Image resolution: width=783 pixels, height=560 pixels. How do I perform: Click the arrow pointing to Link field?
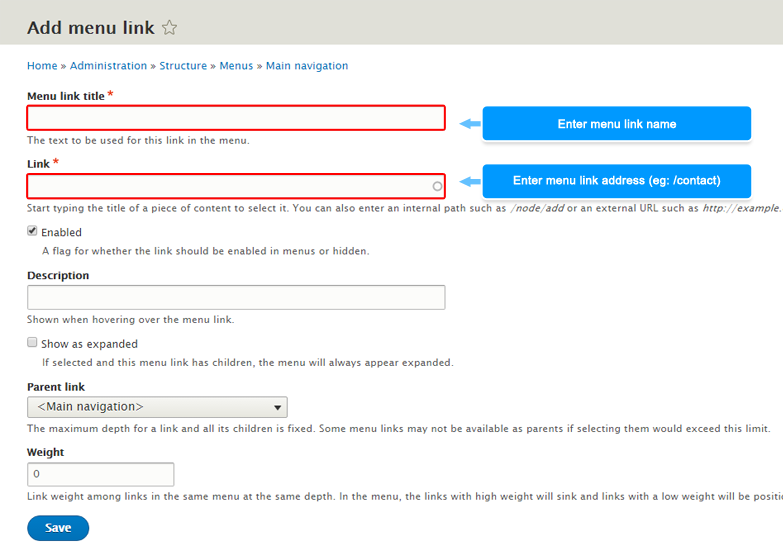[x=470, y=181]
